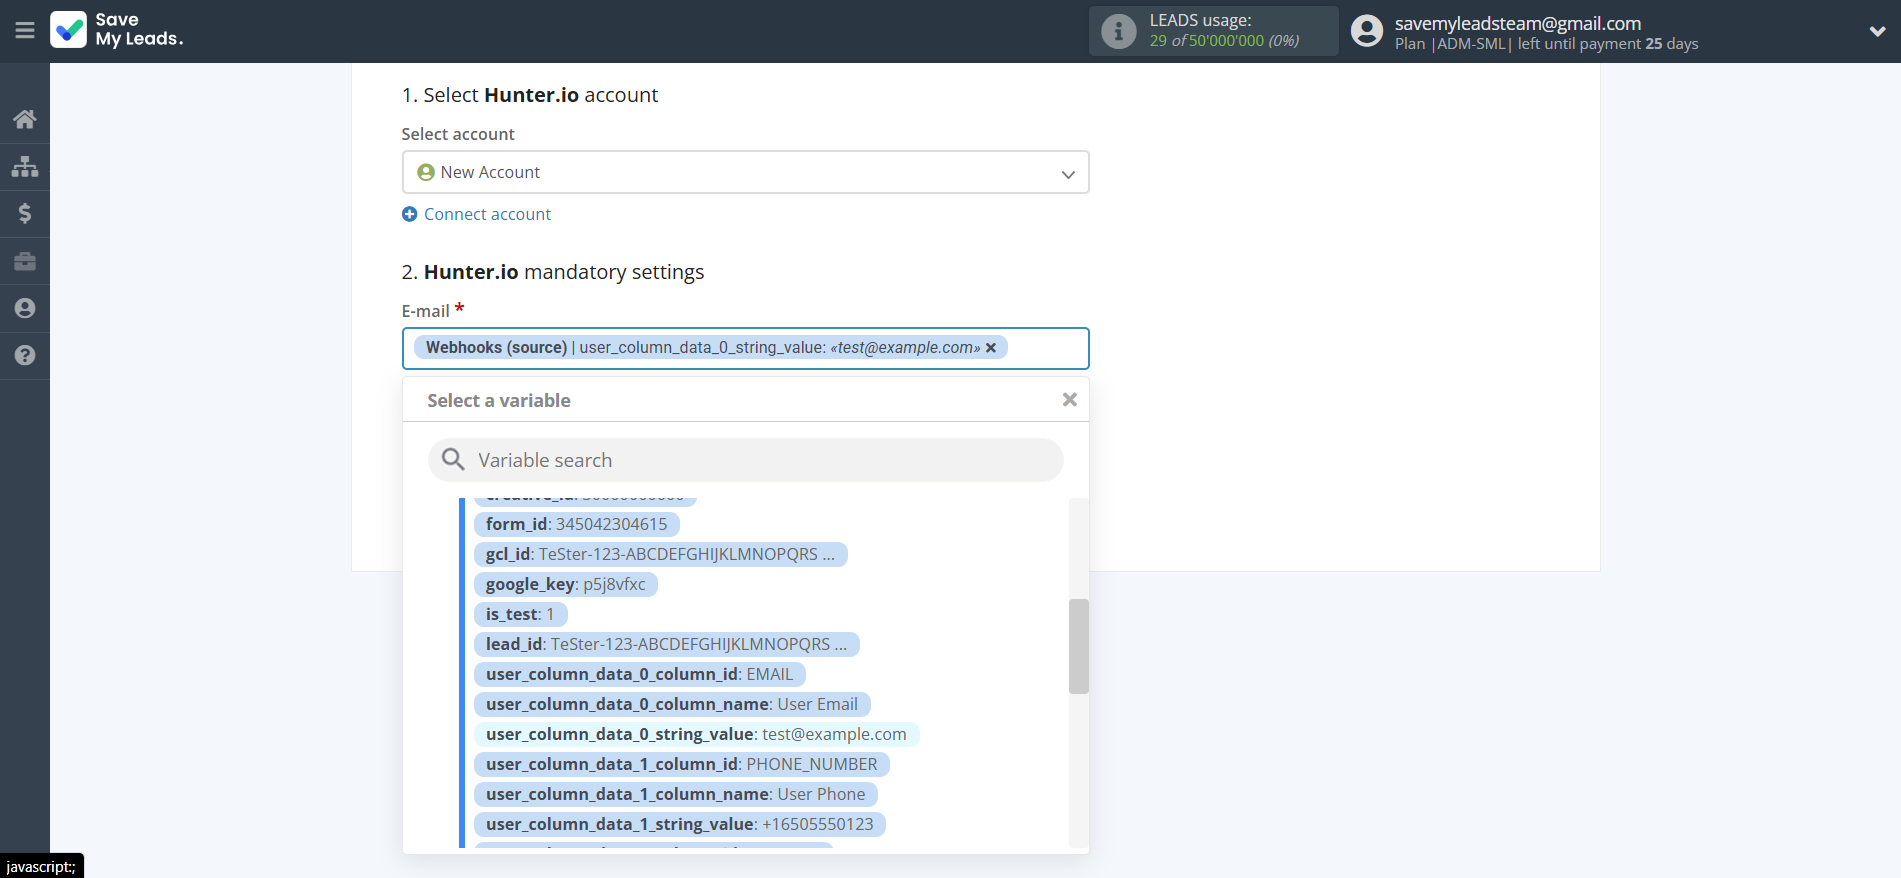Select the gcl_id variable
Screen dimensions: 1901x878
660,554
